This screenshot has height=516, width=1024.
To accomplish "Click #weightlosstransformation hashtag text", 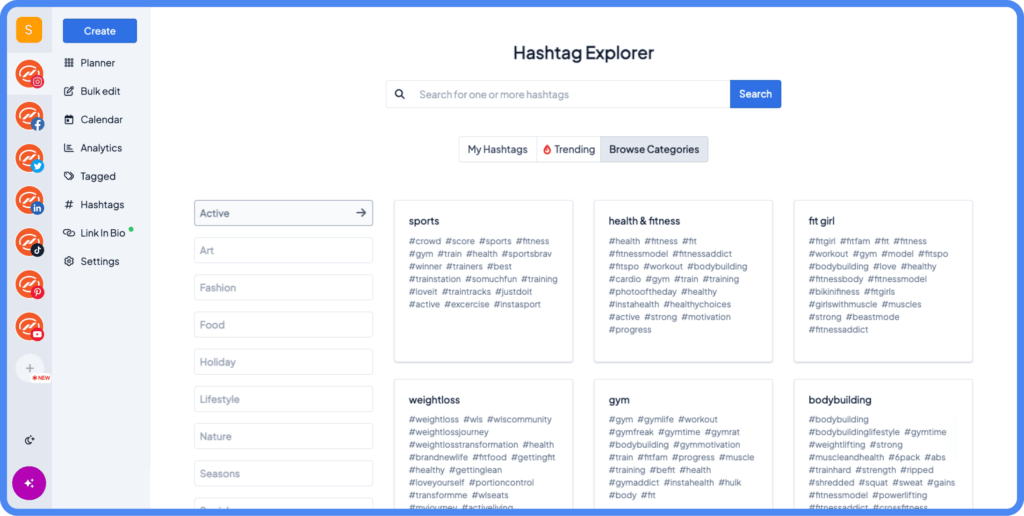I will coord(464,445).
